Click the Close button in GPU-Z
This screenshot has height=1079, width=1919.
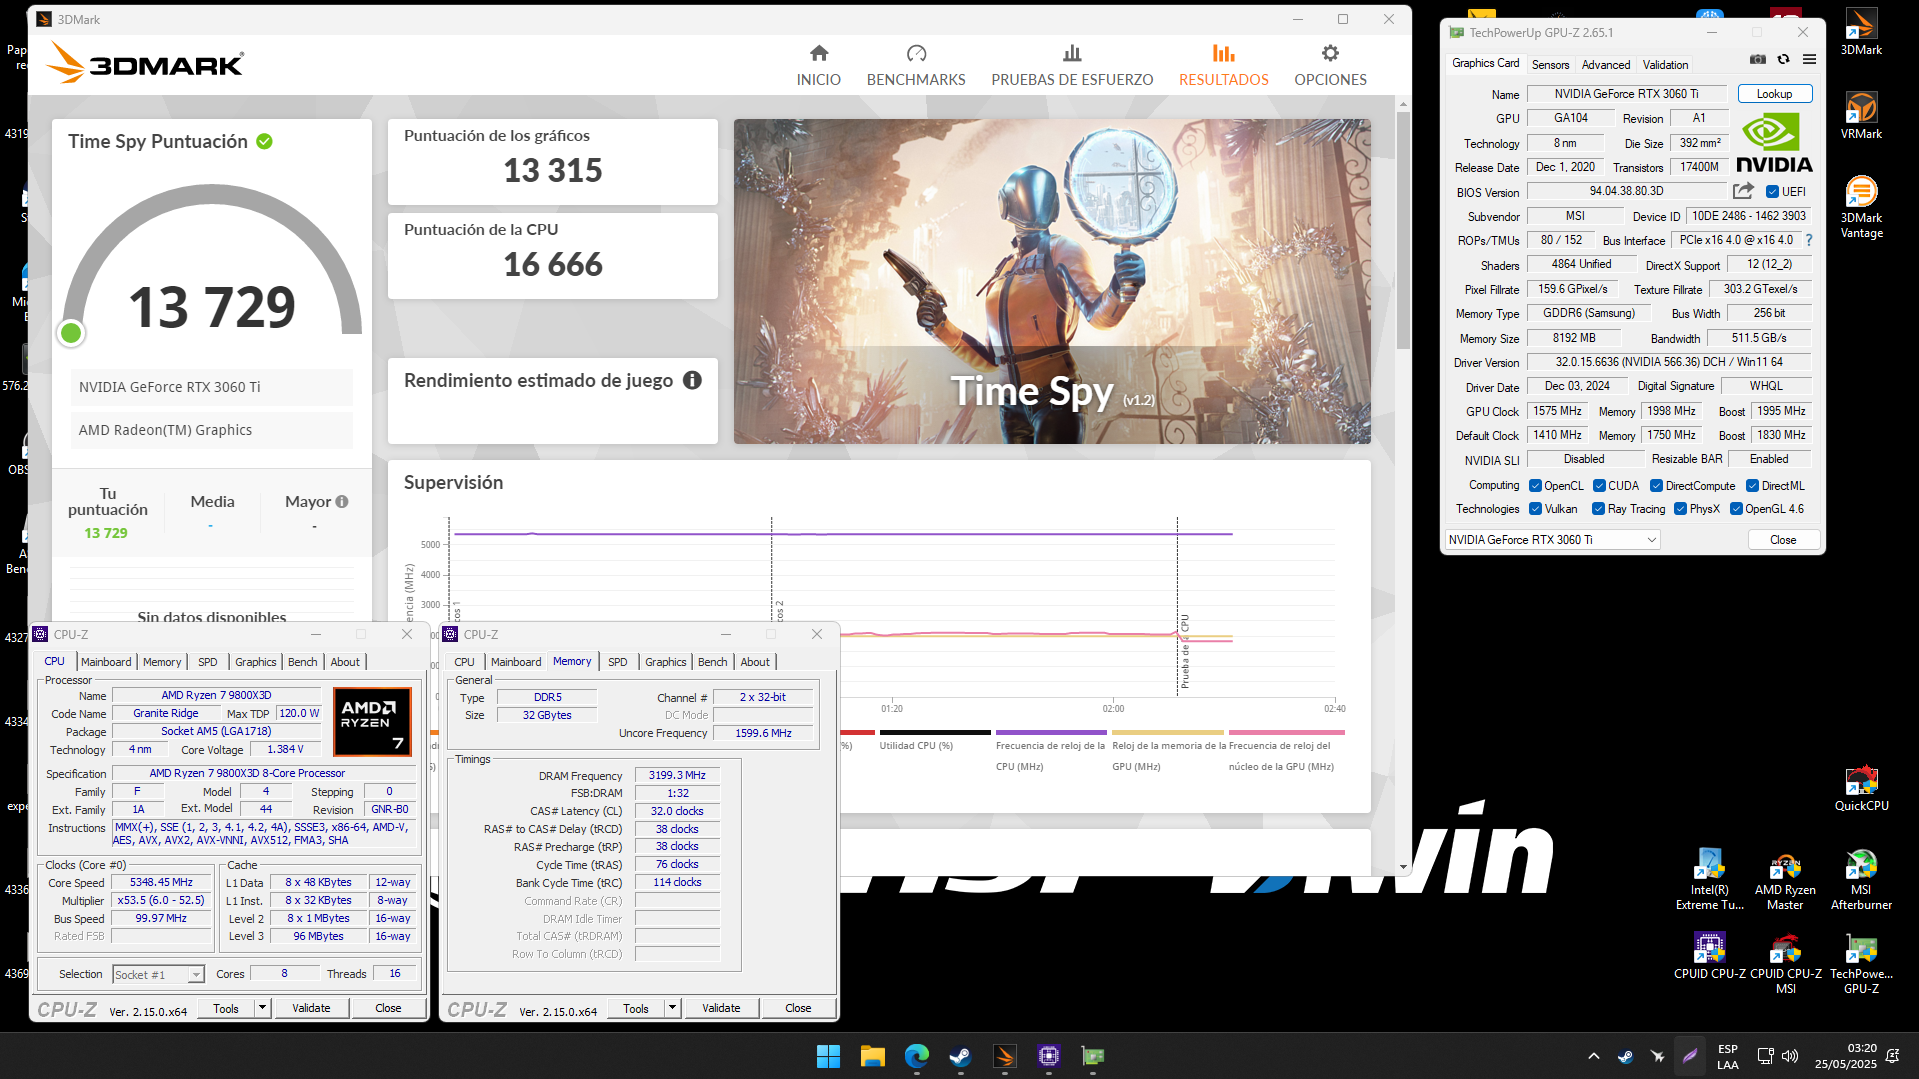[1782, 540]
